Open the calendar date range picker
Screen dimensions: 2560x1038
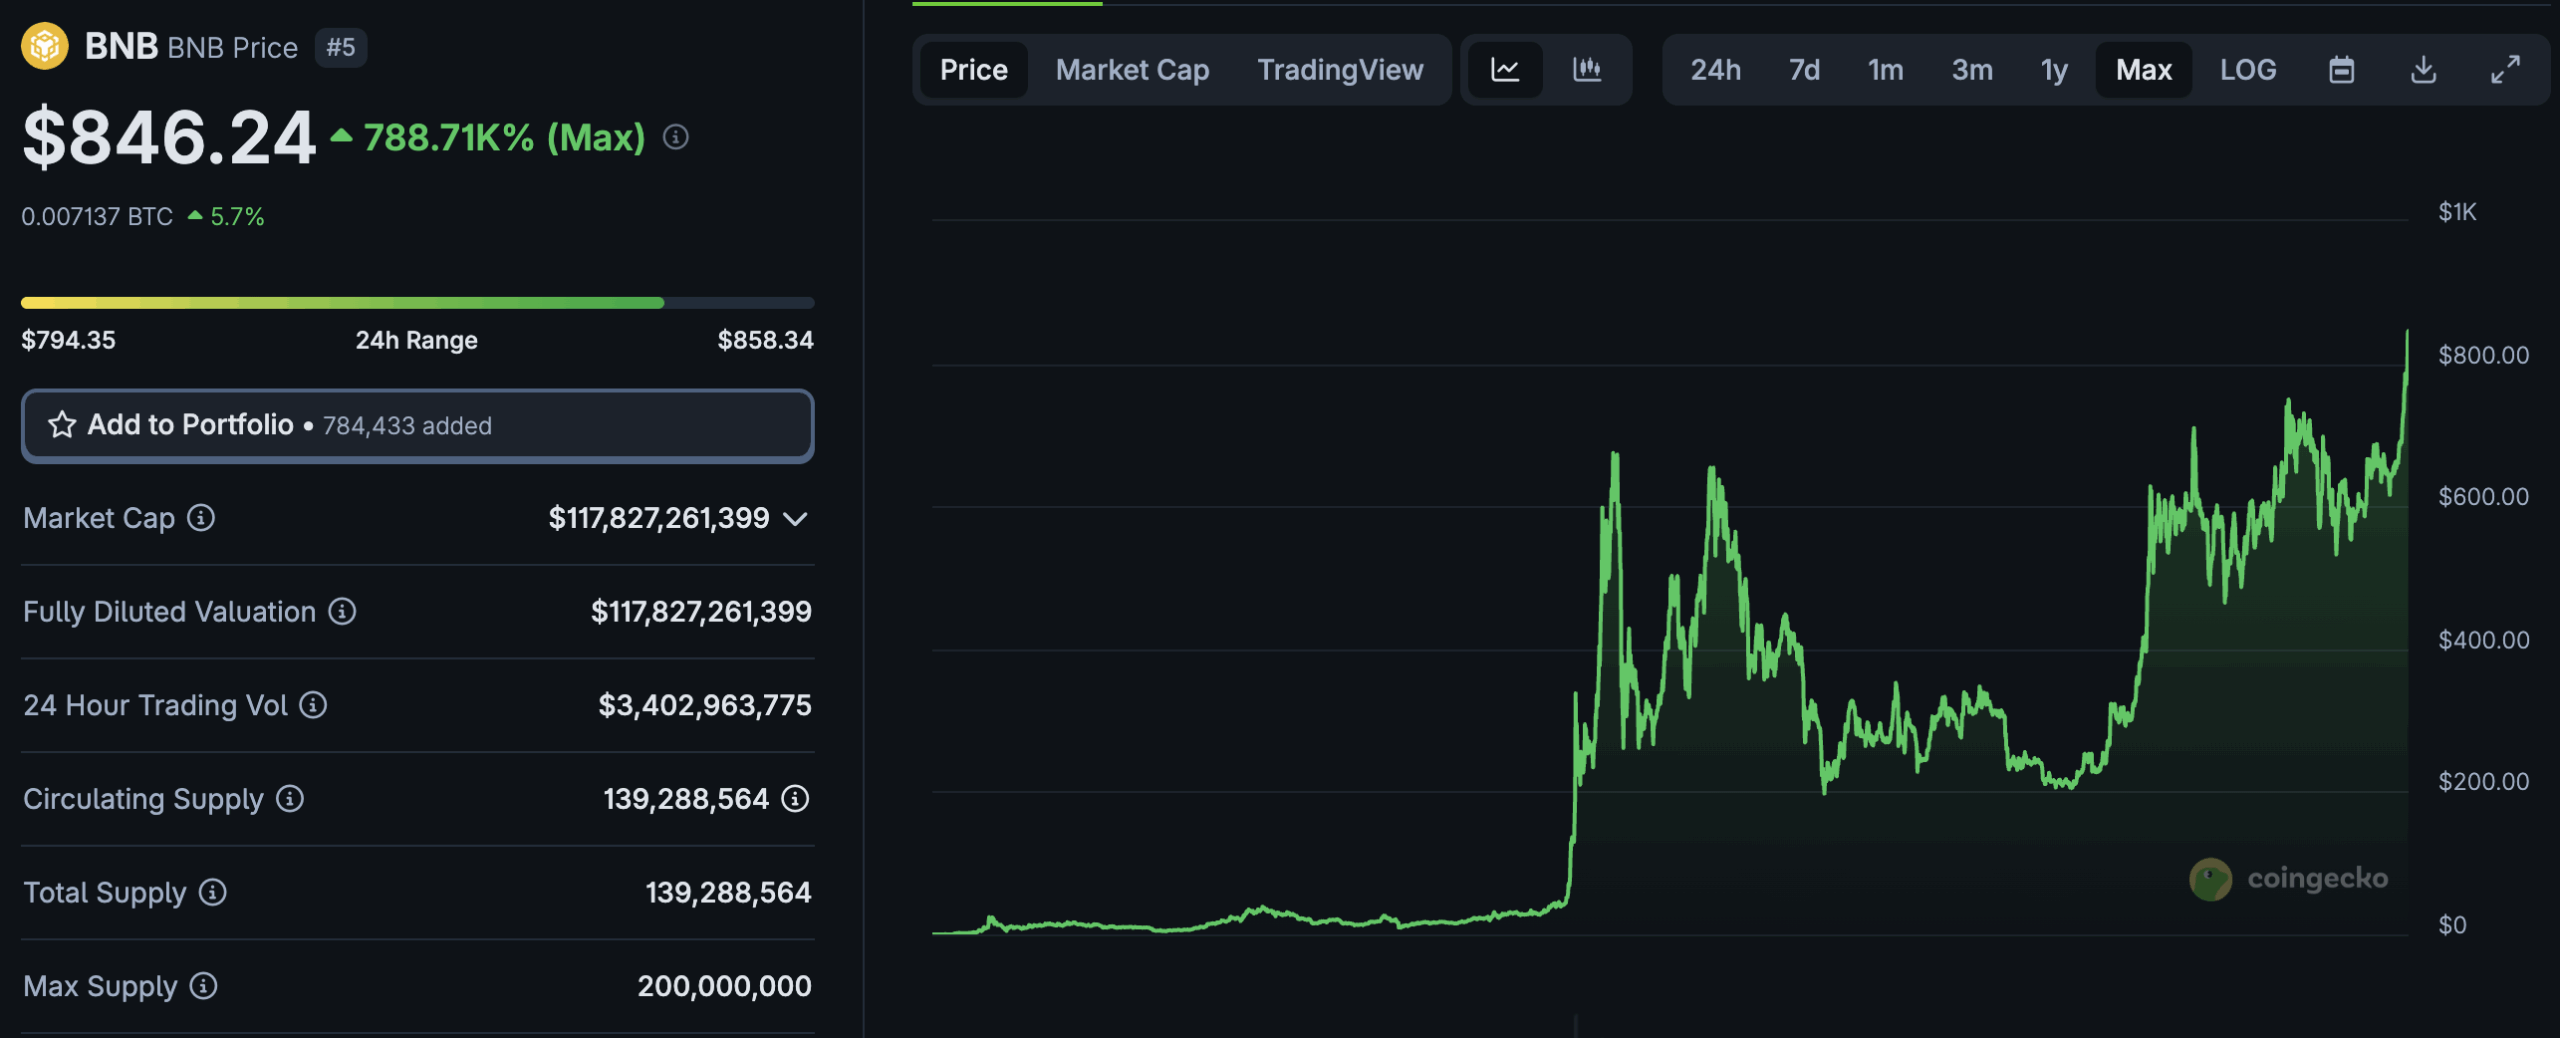(x=2341, y=70)
